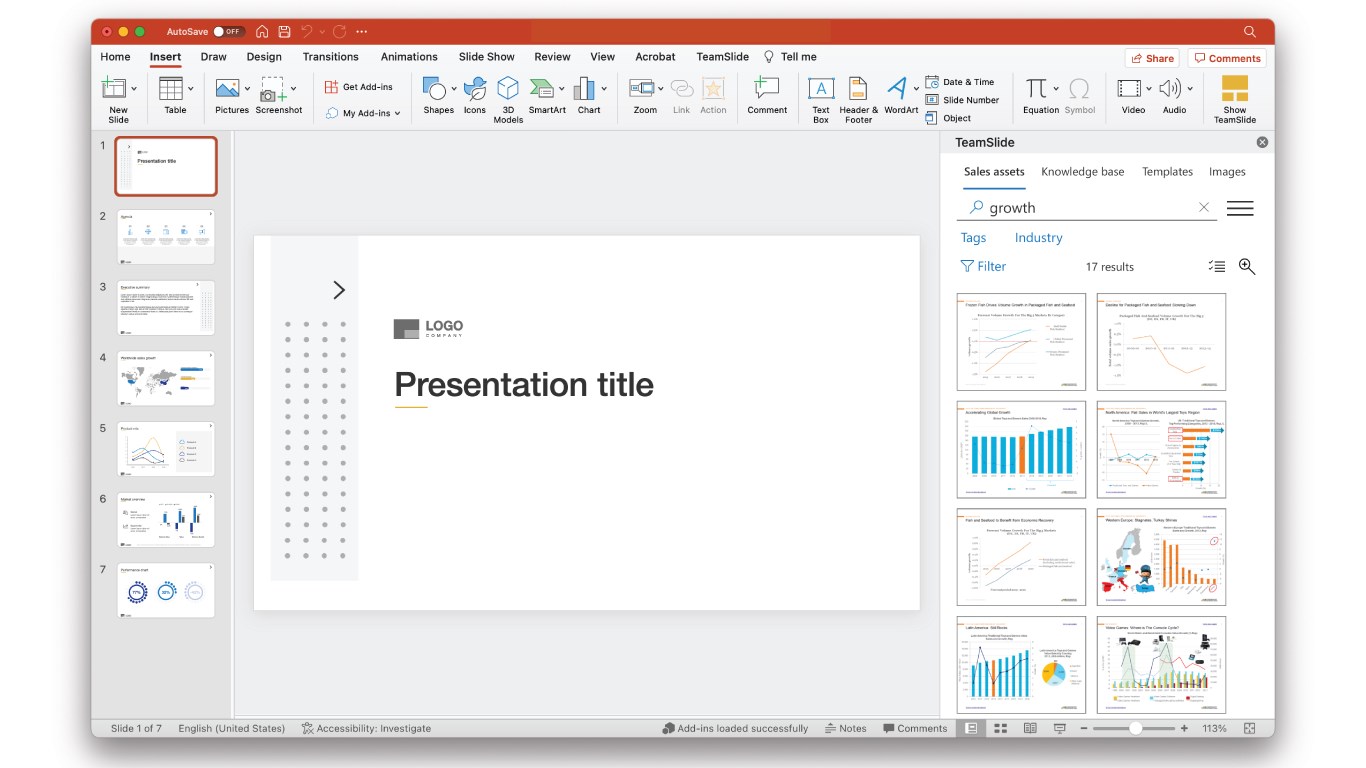Open the Filter option in TeamSlide
This screenshot has height=768, width=1366.
pyautogui.click(x=983, y=266)
